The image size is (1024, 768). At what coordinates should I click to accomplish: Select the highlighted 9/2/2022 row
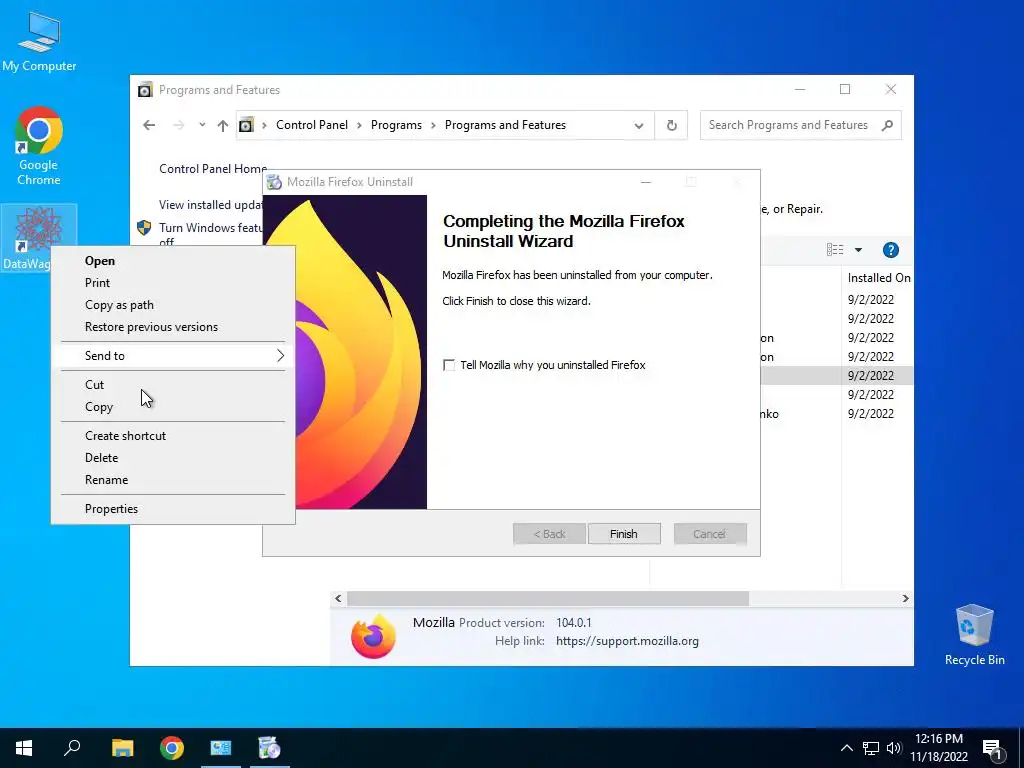click(836, 376)
